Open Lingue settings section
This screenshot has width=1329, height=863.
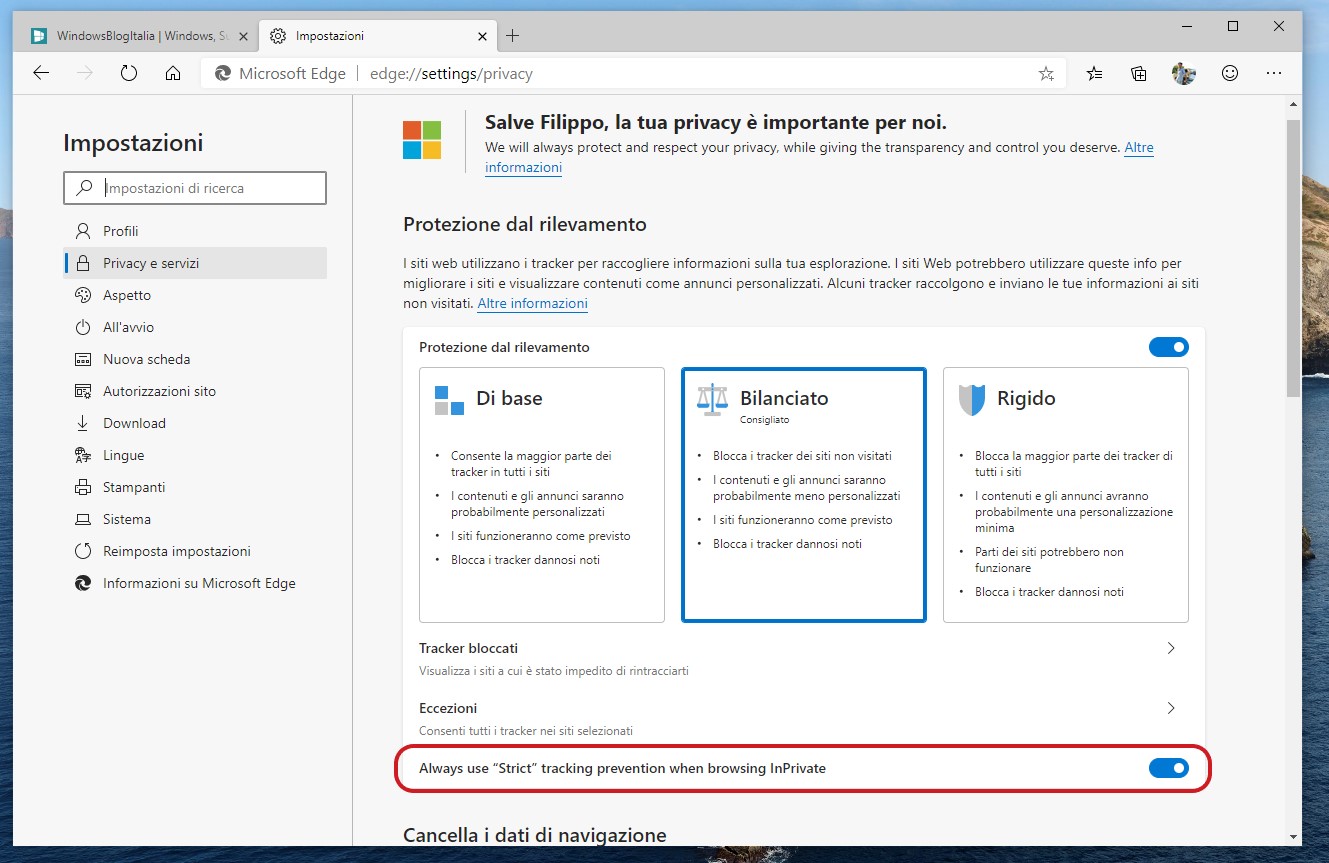(195, 455)
